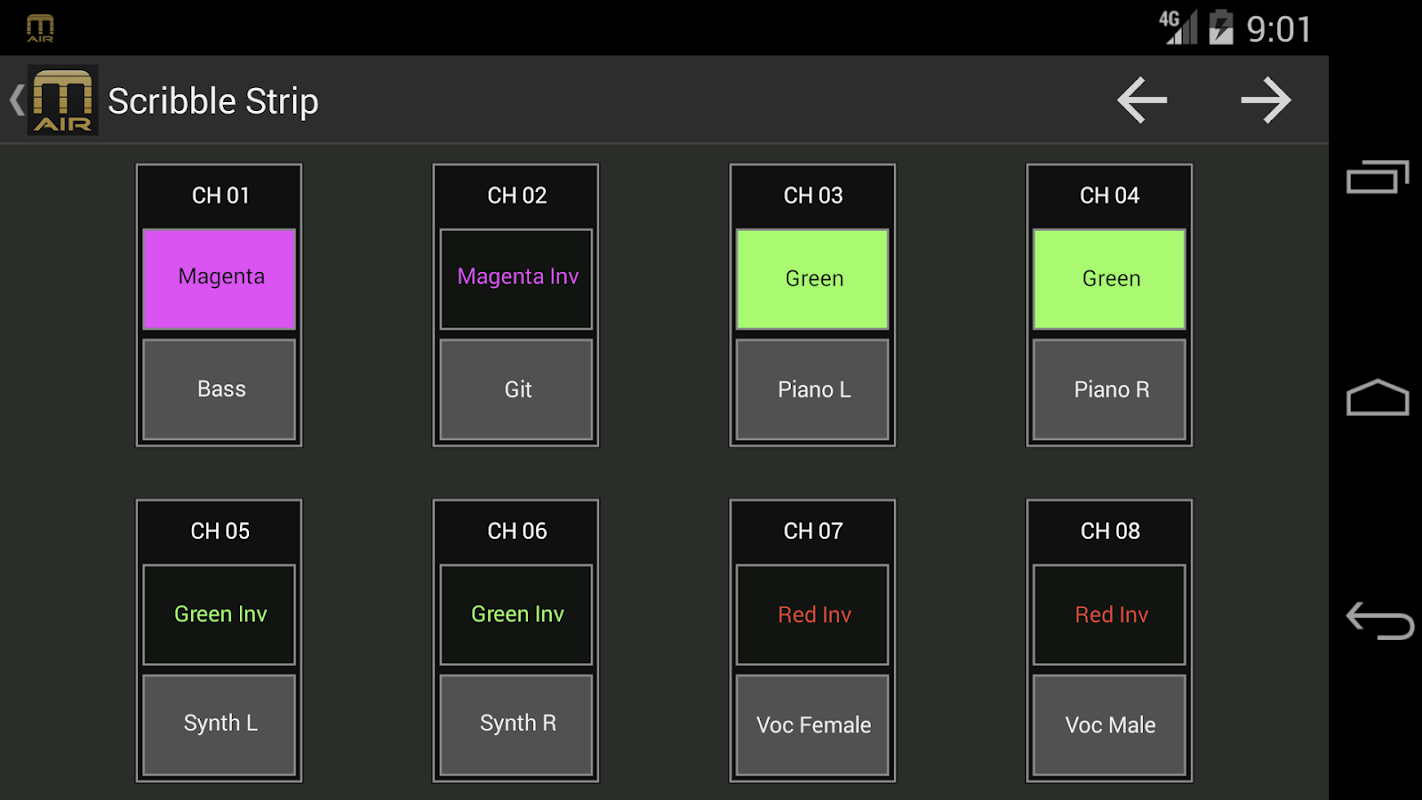Toggle Green Inv color on CH 05

tap(219, 615)
